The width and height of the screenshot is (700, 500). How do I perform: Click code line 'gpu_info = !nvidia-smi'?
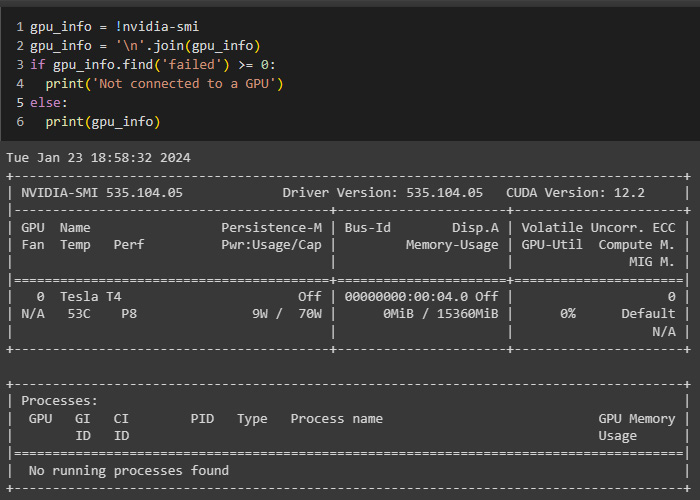coord(114,27)
